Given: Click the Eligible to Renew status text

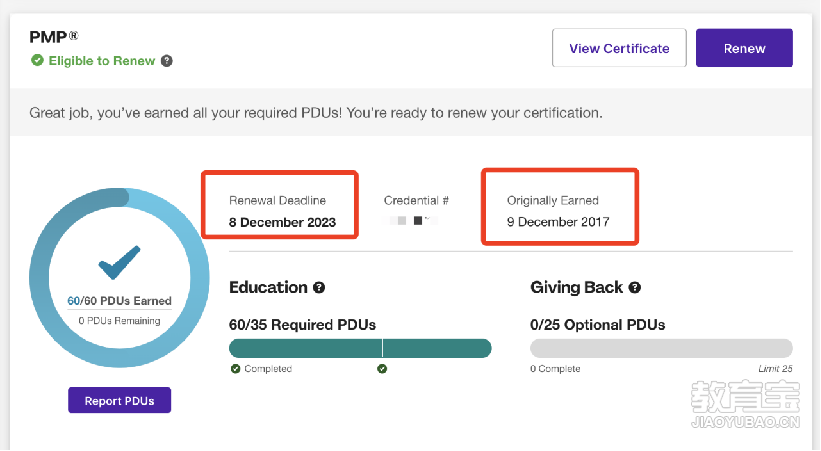Looking at the screenshot, I should (102, 61).
